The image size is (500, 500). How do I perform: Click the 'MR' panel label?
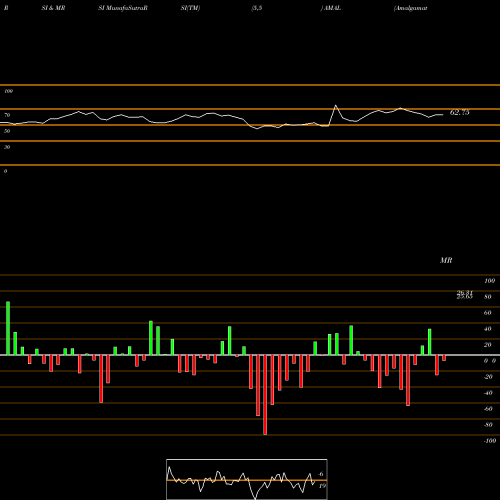pyautogui.click(x=446, y=260)
